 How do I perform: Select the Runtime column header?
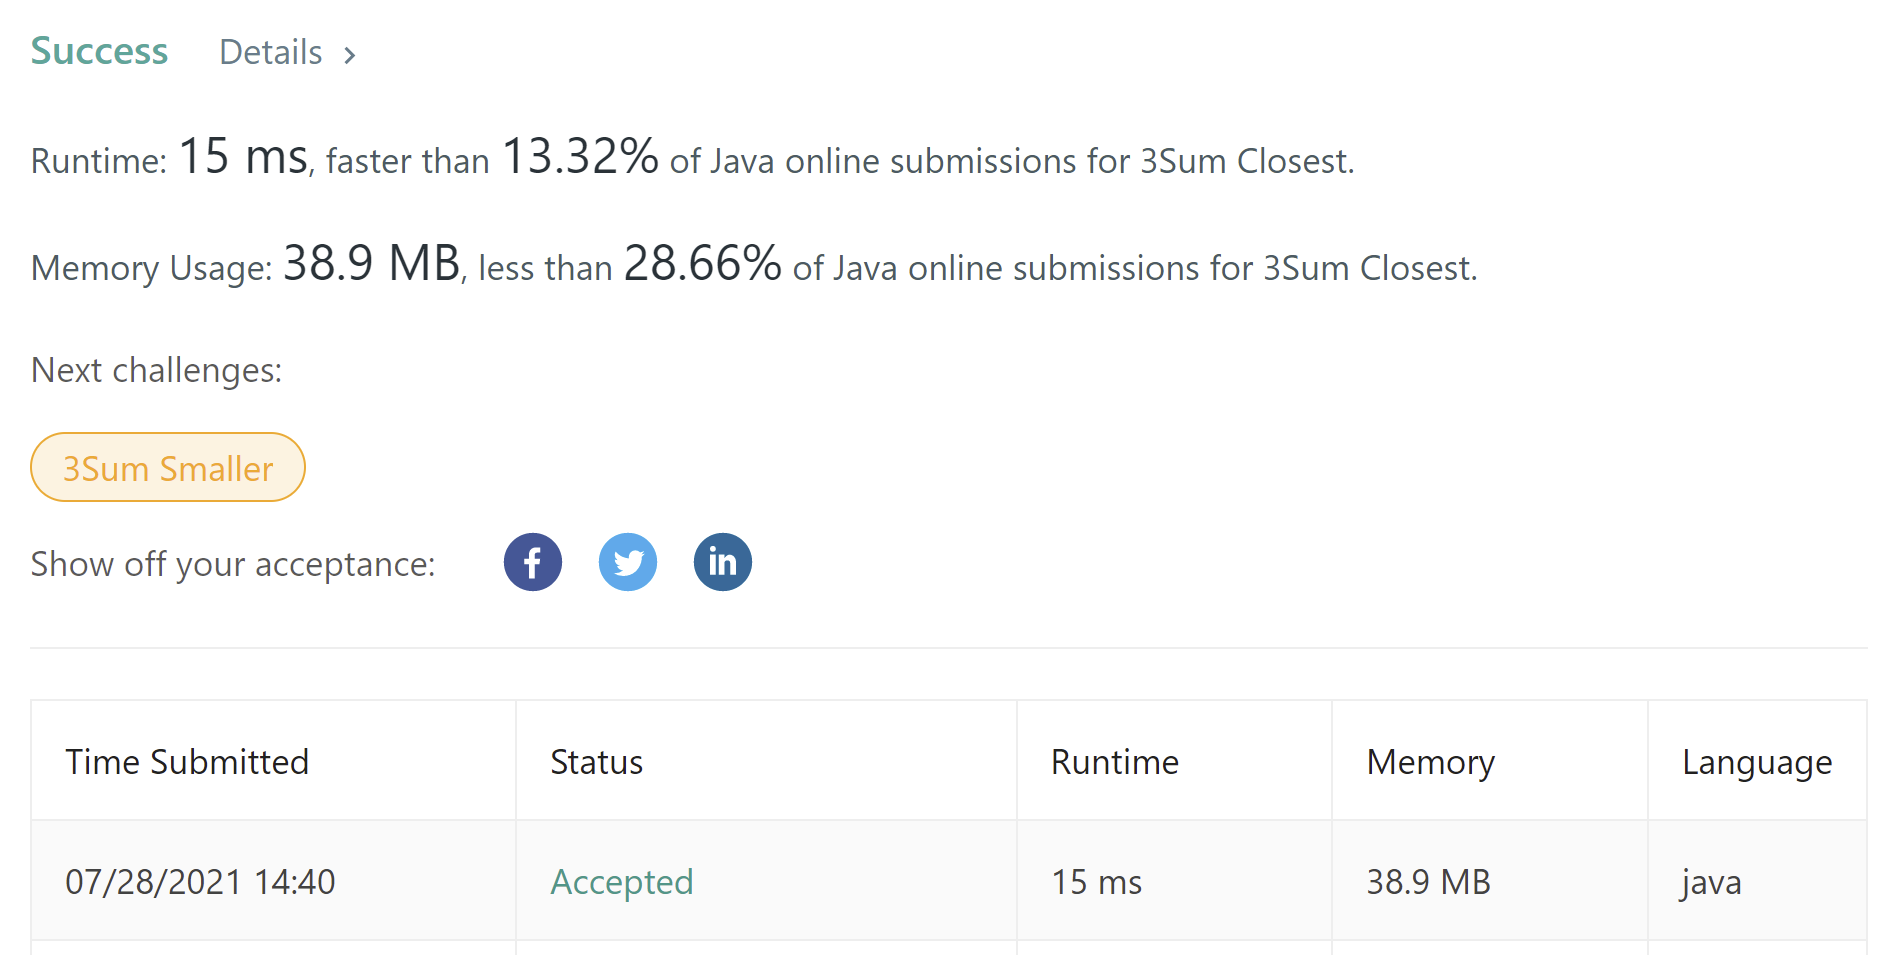point(1115,762)
